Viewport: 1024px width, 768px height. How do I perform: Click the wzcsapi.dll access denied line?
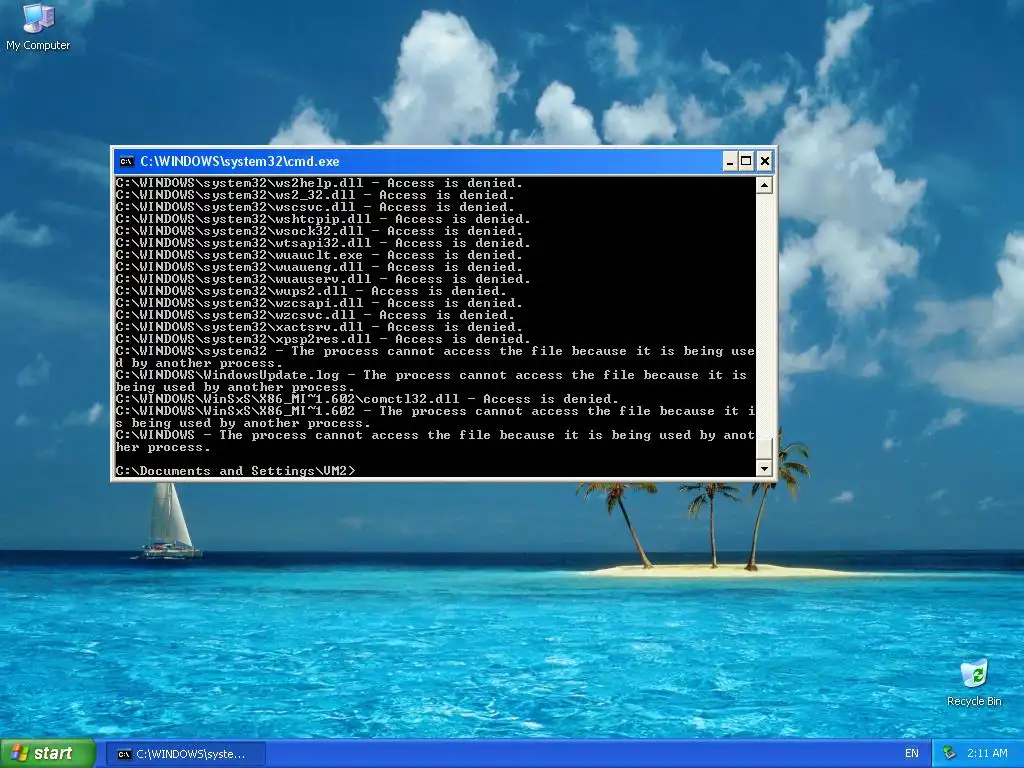(319, 303)
